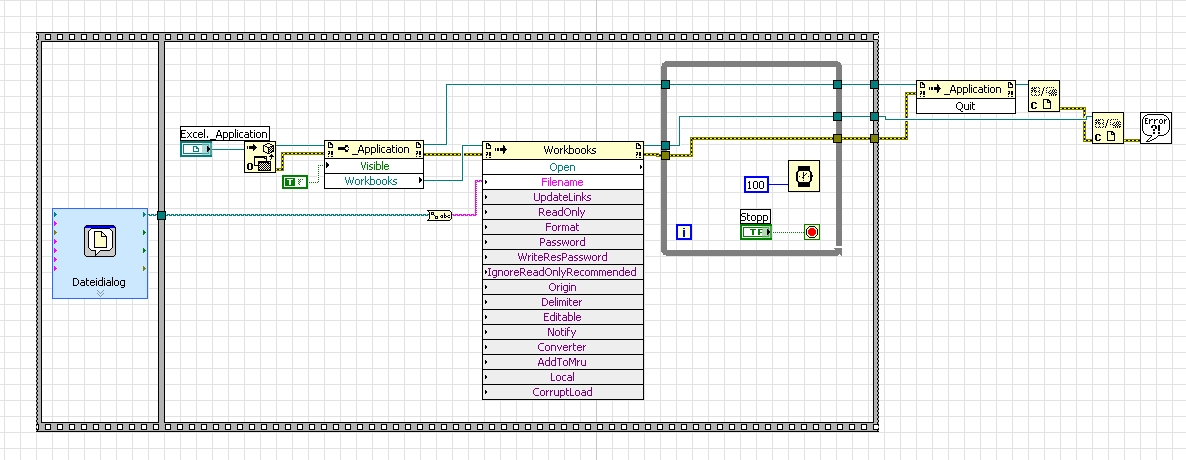
Task: Select the _Application Quit invoke node header
Action: click(966, 89)
